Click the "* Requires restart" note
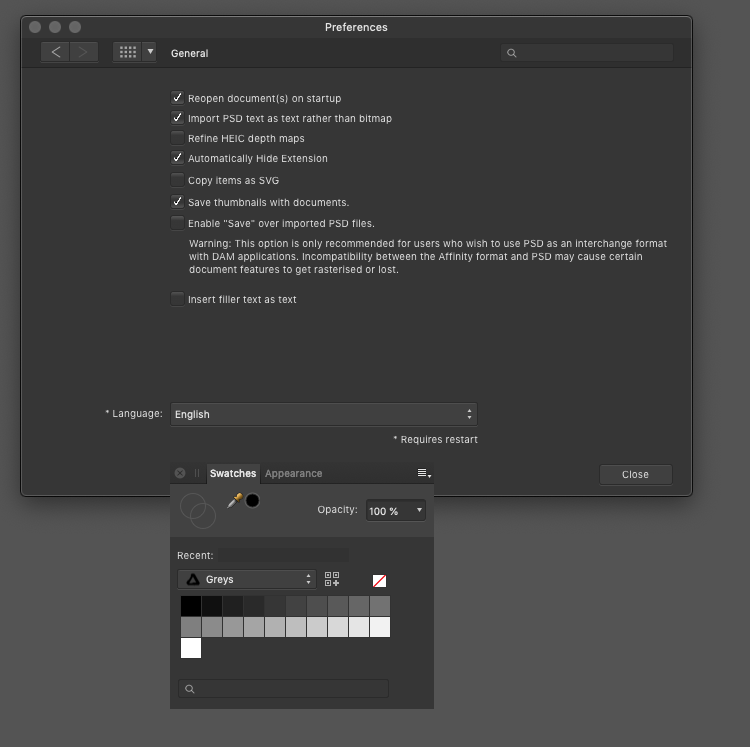 pyautogui.click(x=435, y=439)
